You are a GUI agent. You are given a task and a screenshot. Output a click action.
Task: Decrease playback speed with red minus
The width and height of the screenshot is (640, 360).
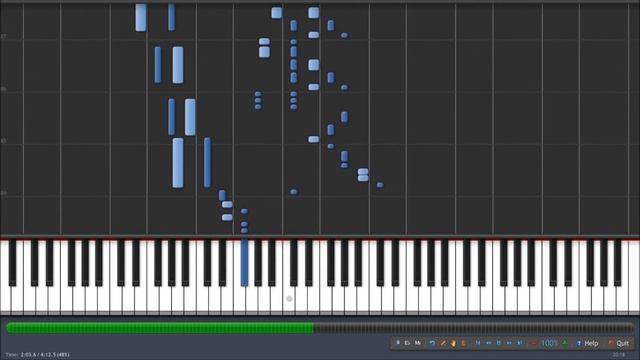pos(534,343)
